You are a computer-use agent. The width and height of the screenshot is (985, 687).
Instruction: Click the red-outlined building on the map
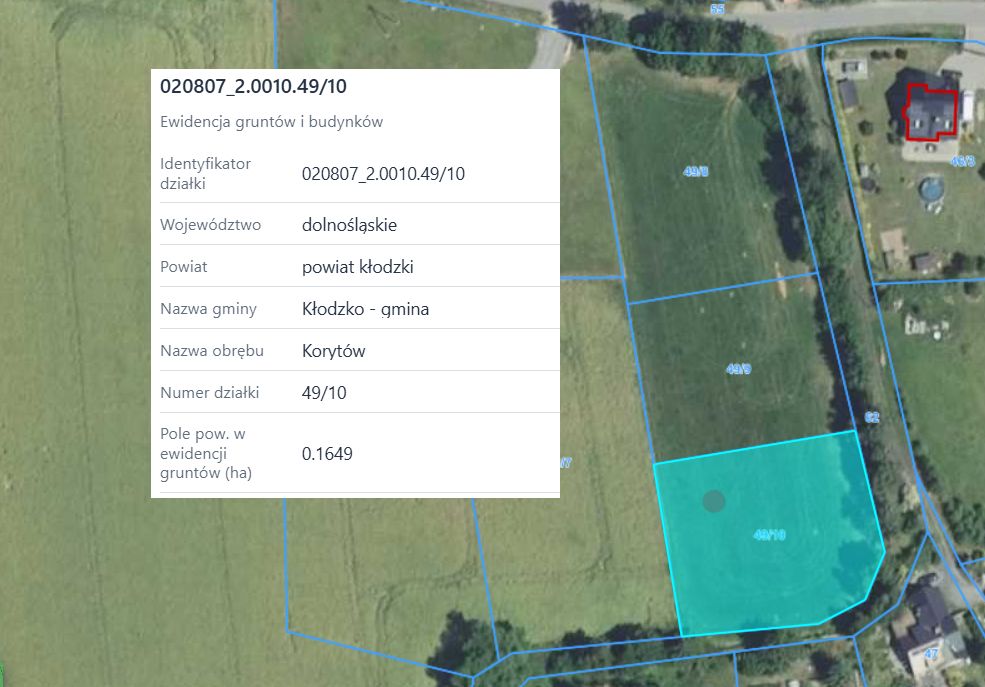coord(930,112)
